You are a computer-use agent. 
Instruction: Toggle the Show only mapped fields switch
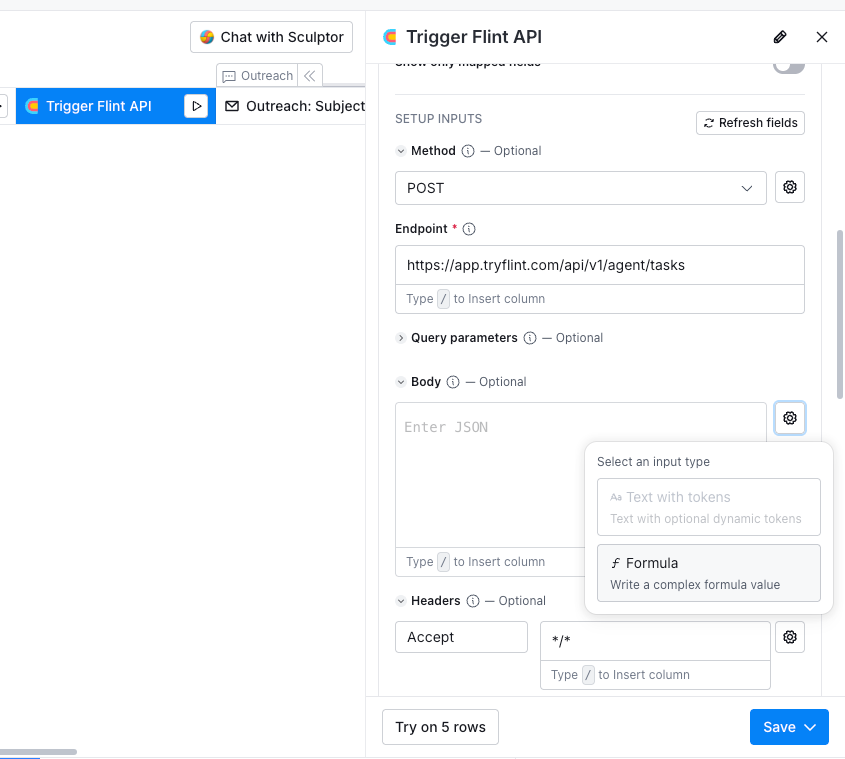788,62
